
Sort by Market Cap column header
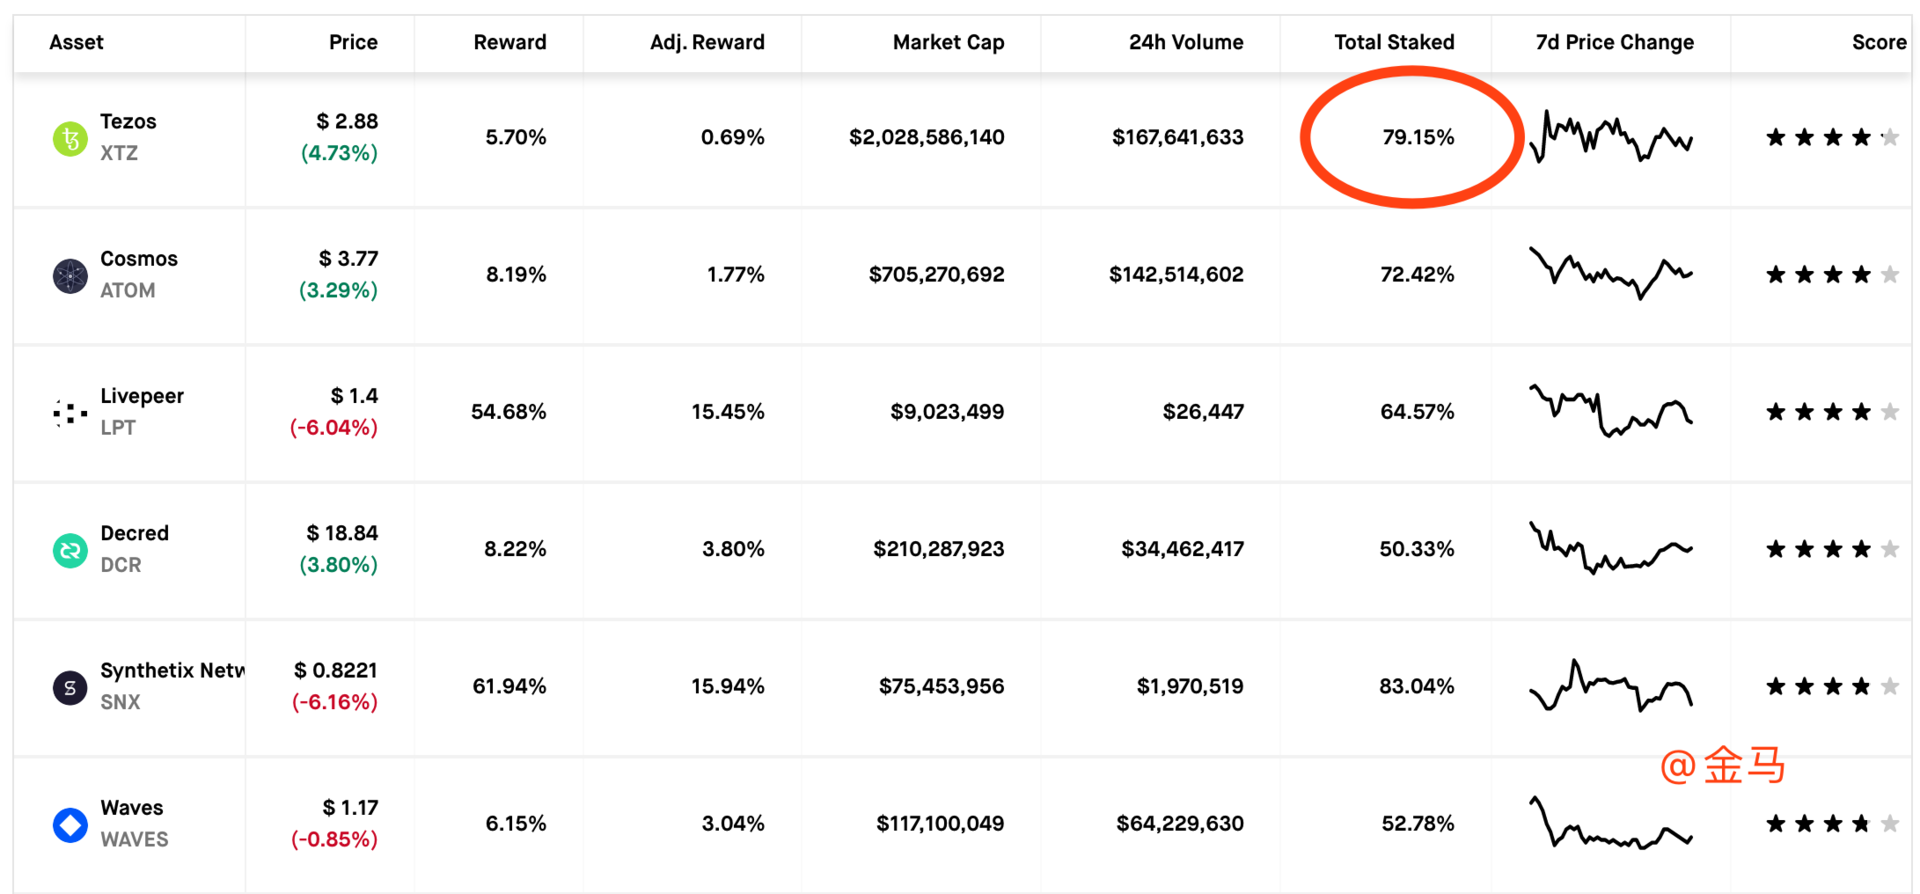tap(947, 42)
